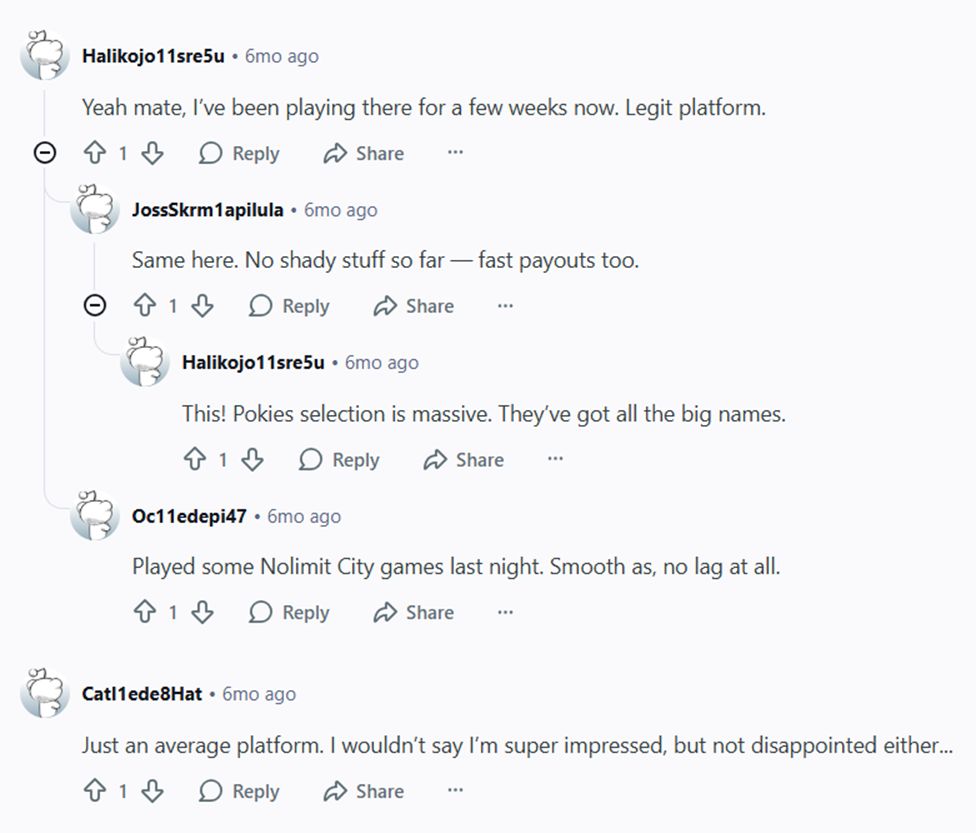Downvote the comment praising pokies selection
Image resolution: width=976 pixels, height=833 pixels.
click(253, 460)
